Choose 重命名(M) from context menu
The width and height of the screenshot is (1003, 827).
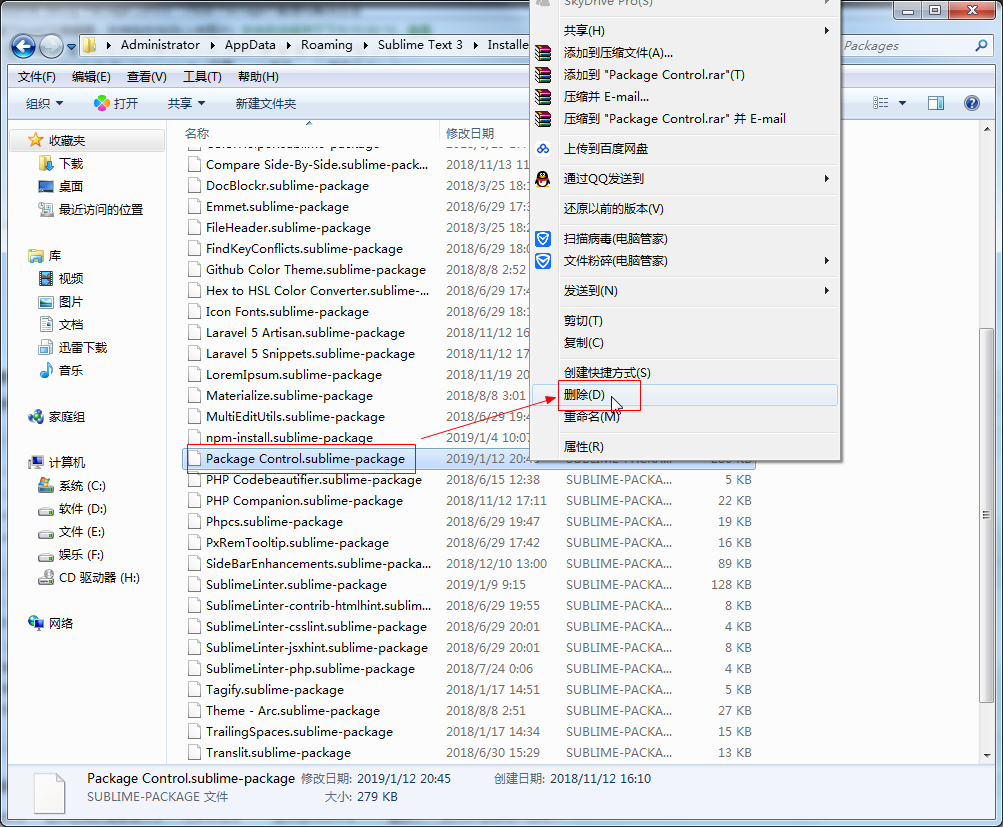click(685, 416)
